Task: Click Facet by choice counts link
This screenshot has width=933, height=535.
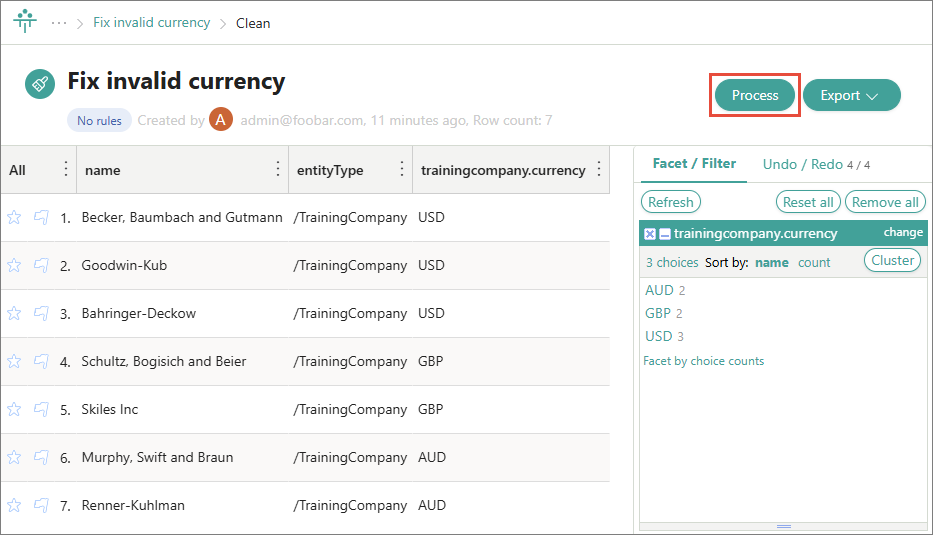Action: 703,361
